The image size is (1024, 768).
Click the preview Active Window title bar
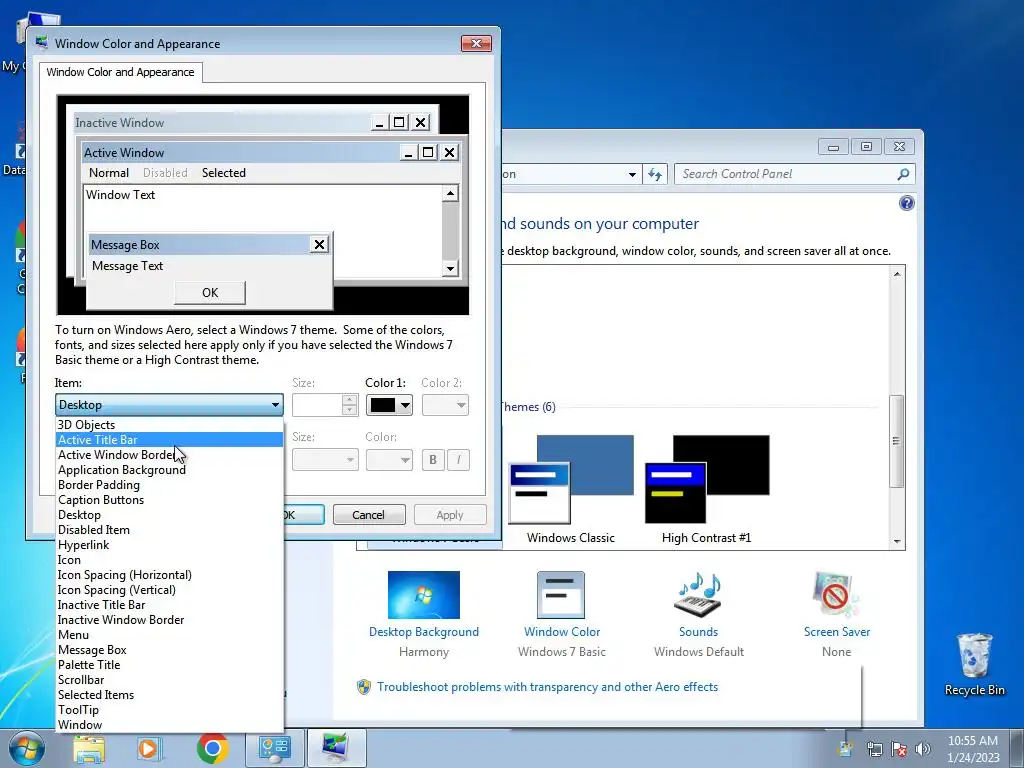click(240, 153)
